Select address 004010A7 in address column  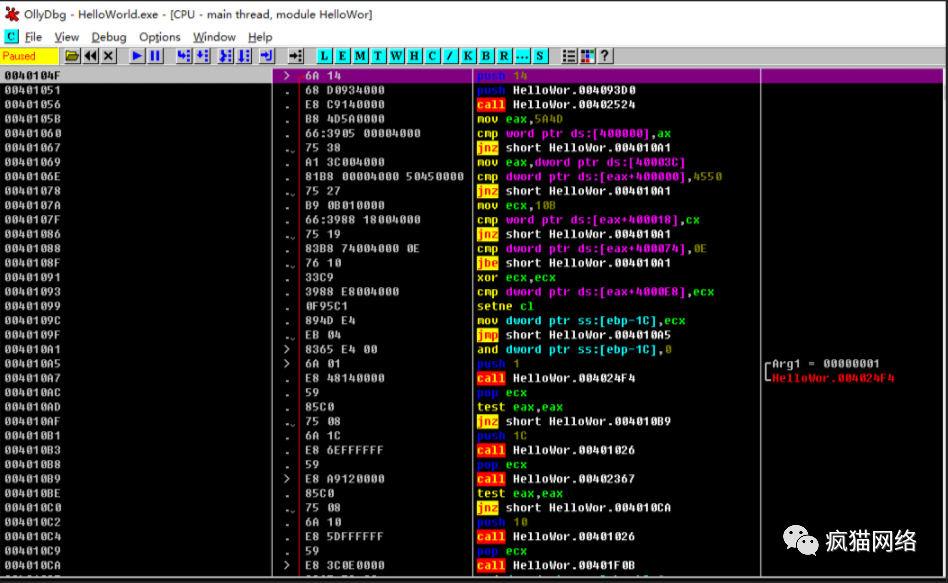coord(33,378)
